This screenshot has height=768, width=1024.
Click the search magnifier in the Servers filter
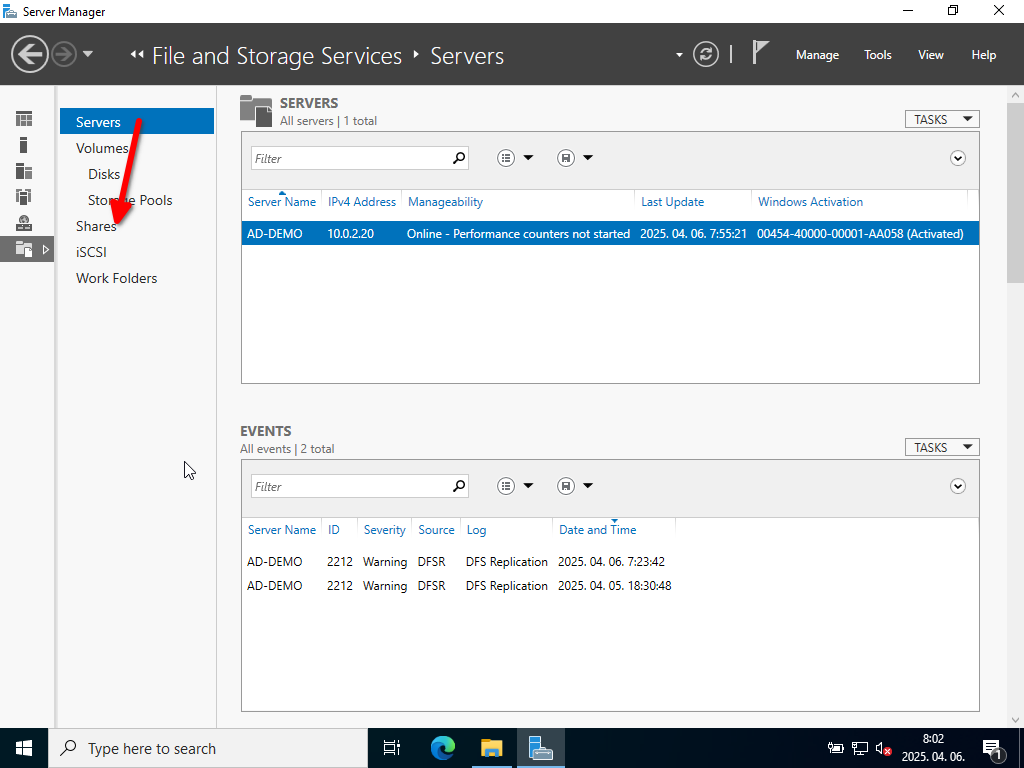point(459,158)
